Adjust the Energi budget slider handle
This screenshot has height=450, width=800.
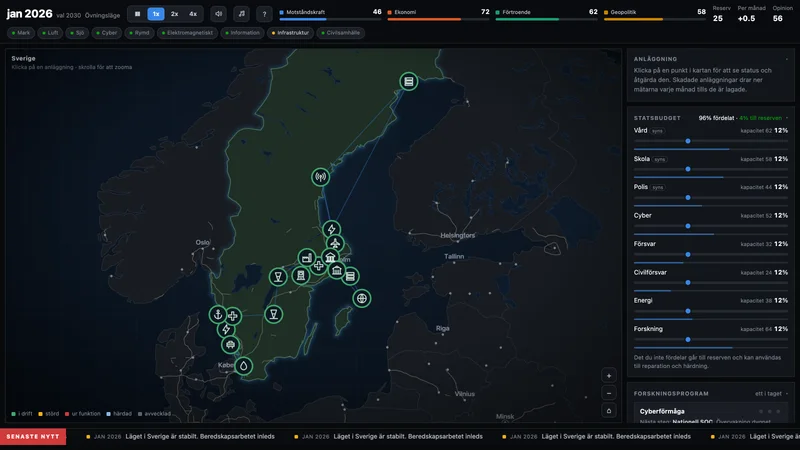(688, 311)
